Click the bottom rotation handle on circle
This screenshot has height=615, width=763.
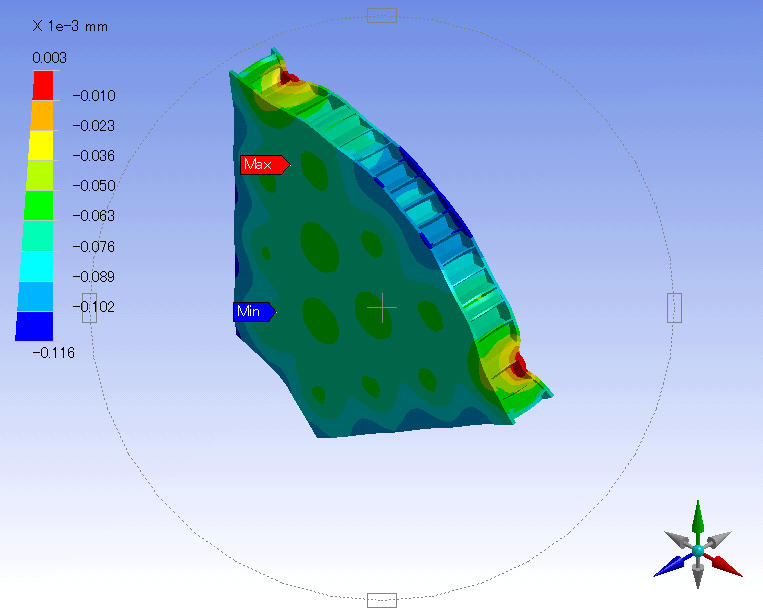tap(382, 600)
